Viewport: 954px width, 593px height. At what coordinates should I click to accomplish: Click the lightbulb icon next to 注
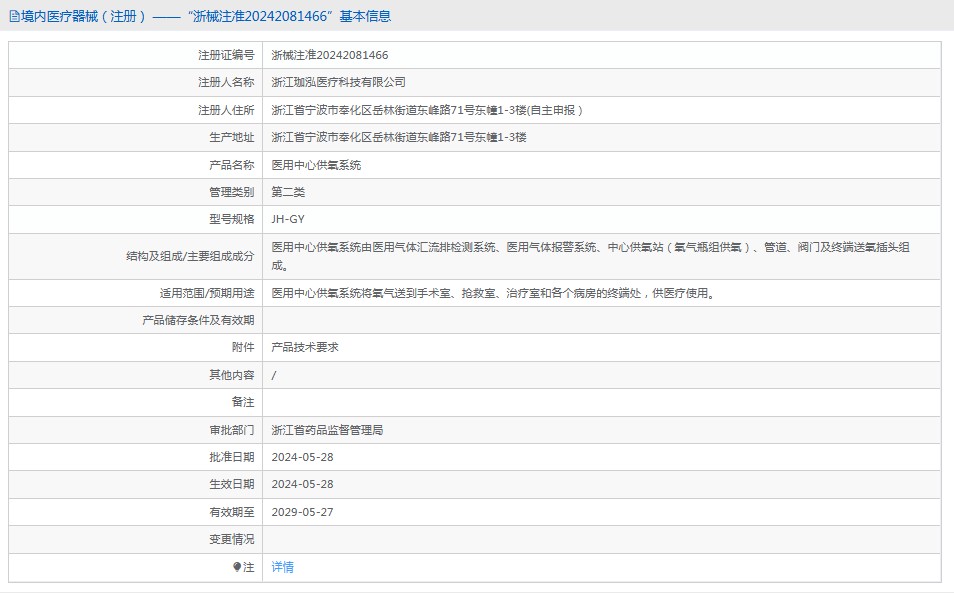point(237,567)
